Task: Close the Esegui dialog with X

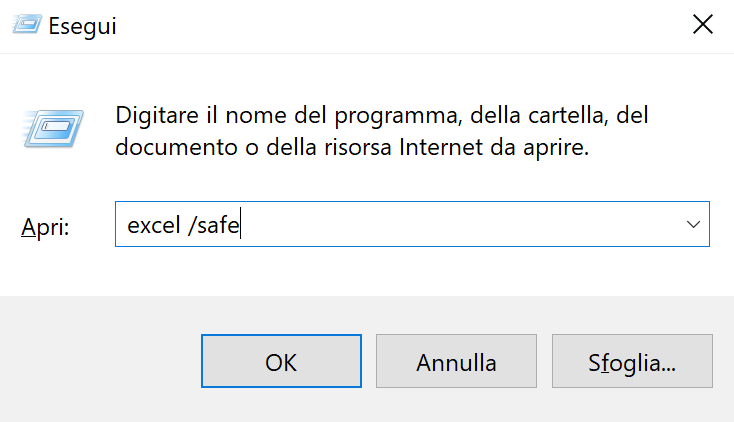Action: coord(702,26)
